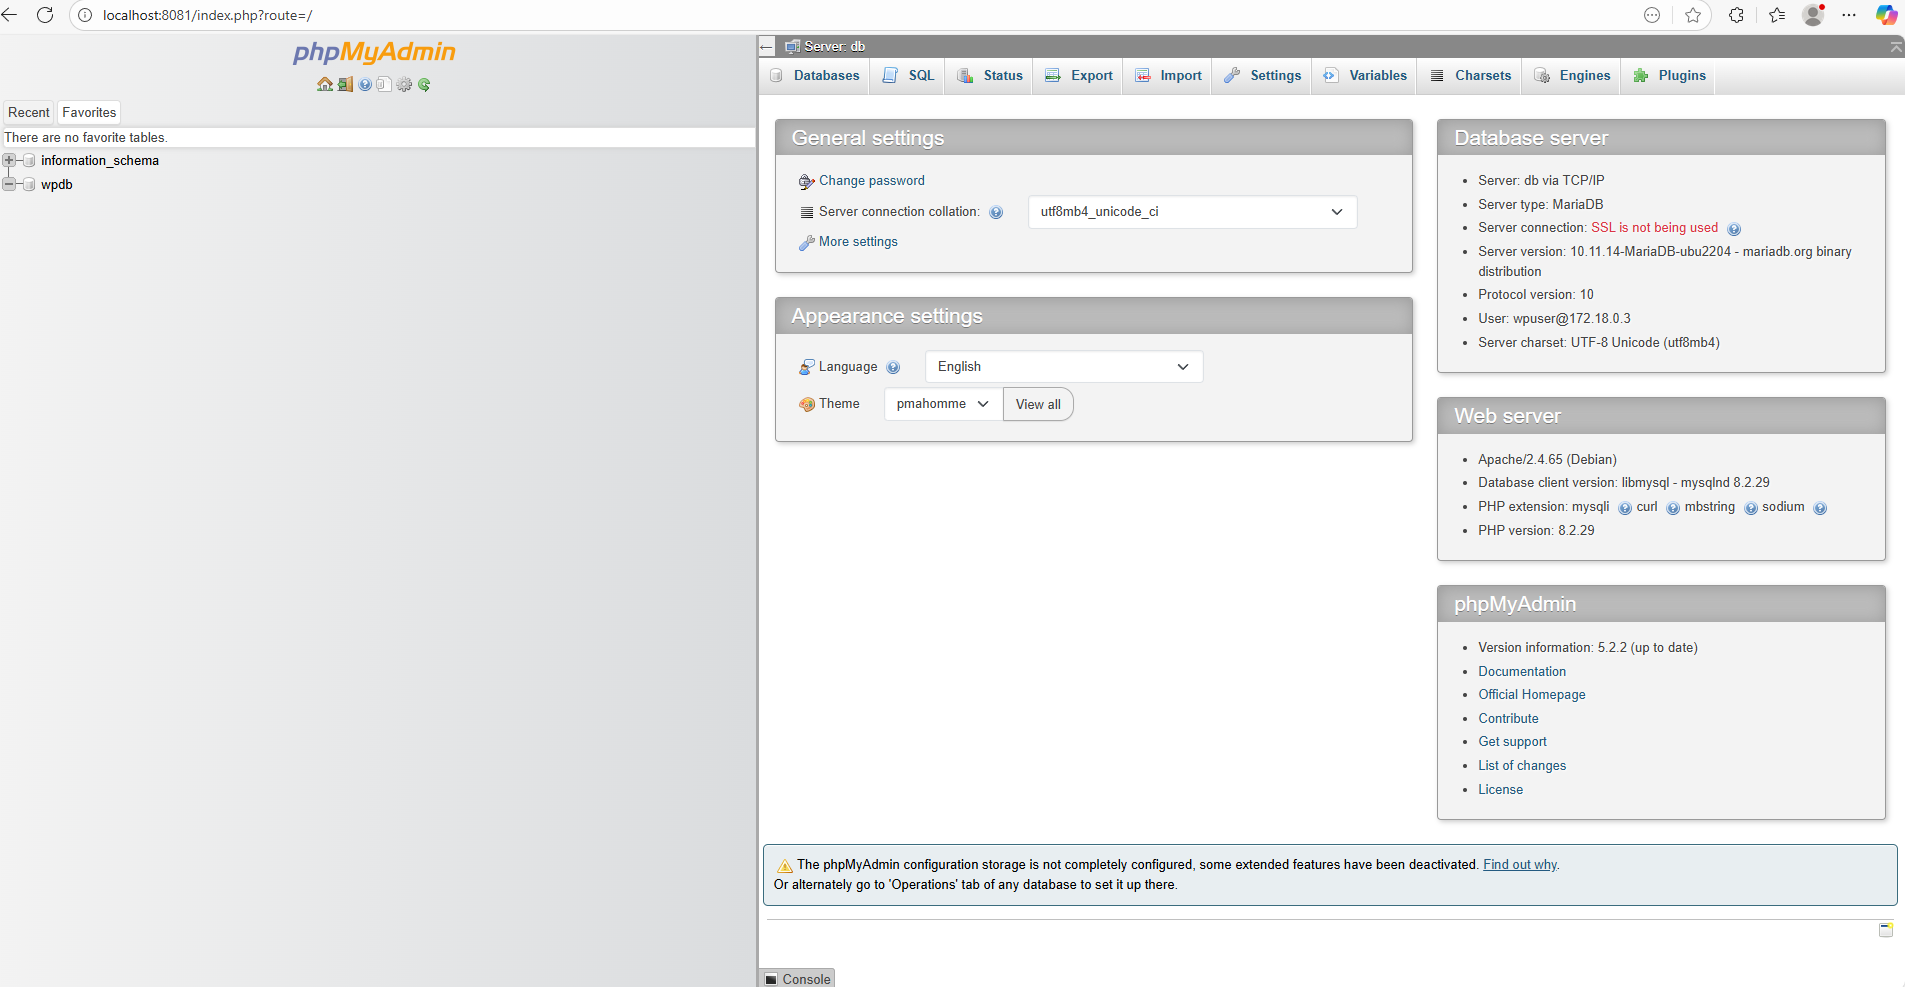The image size is (1905, 987).
Task: Open the Language dropdown showing English
Action: coord(1064,367)
